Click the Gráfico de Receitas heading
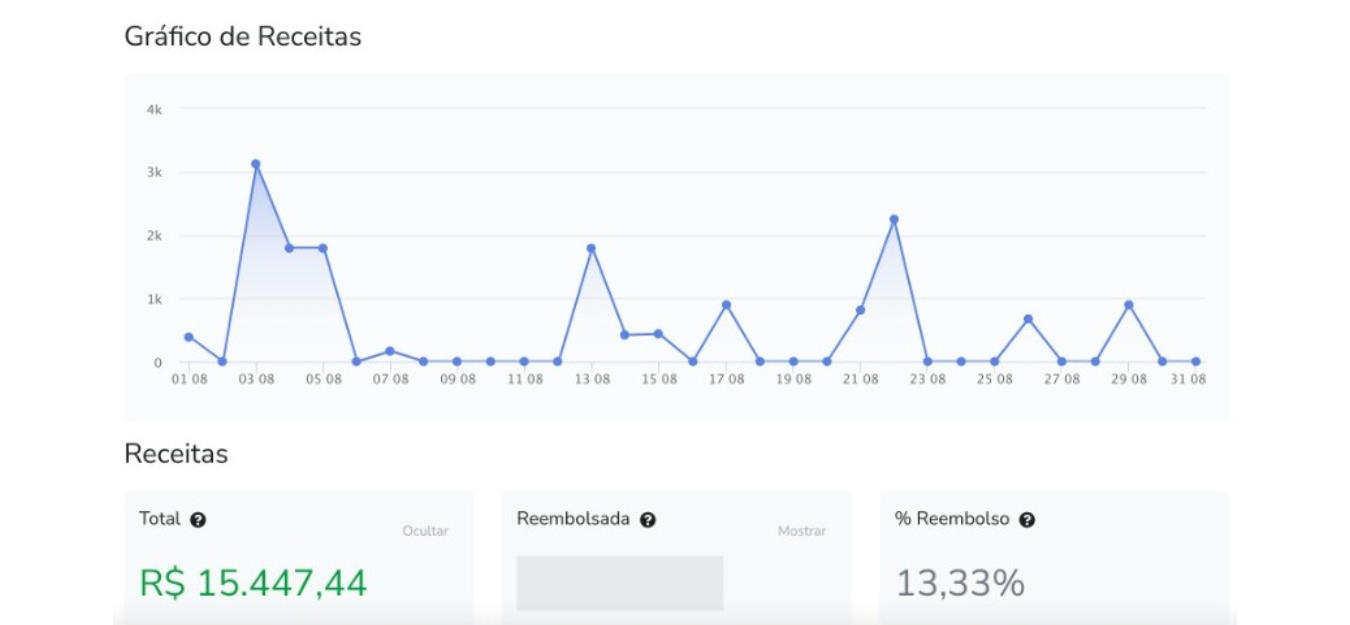 pyautogui.click(x=243, y=37)
